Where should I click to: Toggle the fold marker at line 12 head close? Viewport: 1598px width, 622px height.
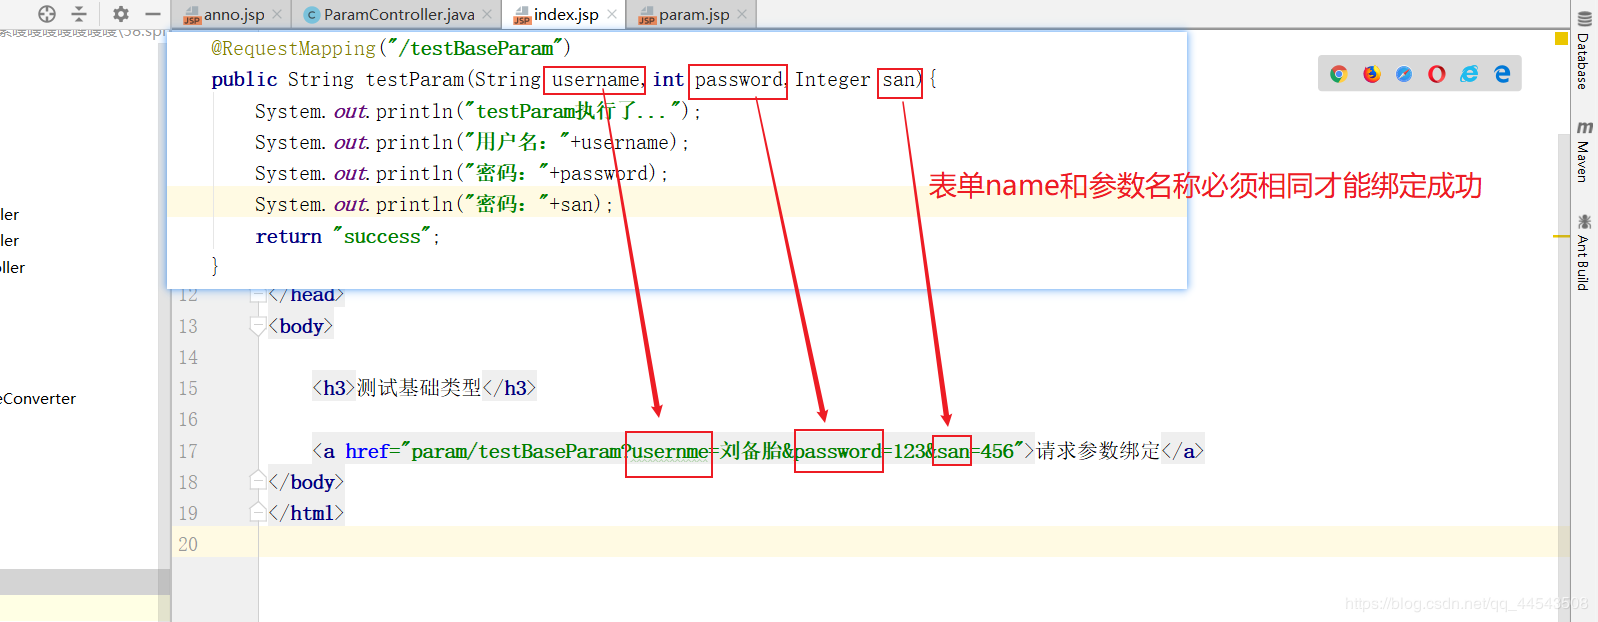258,295
